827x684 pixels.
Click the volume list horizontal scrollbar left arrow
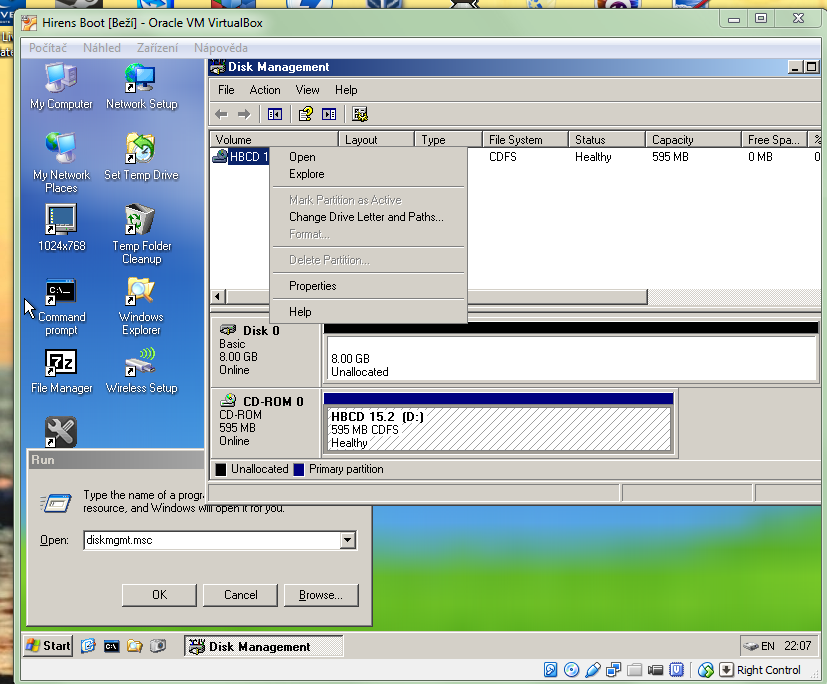coord(218,296)
